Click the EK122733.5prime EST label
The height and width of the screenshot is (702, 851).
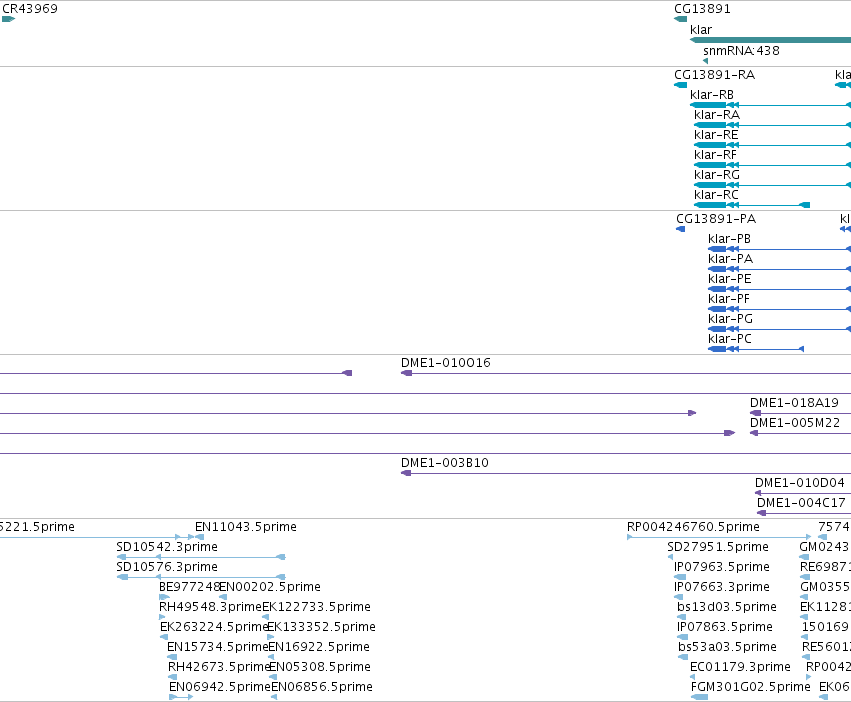(x=316, y=608)
